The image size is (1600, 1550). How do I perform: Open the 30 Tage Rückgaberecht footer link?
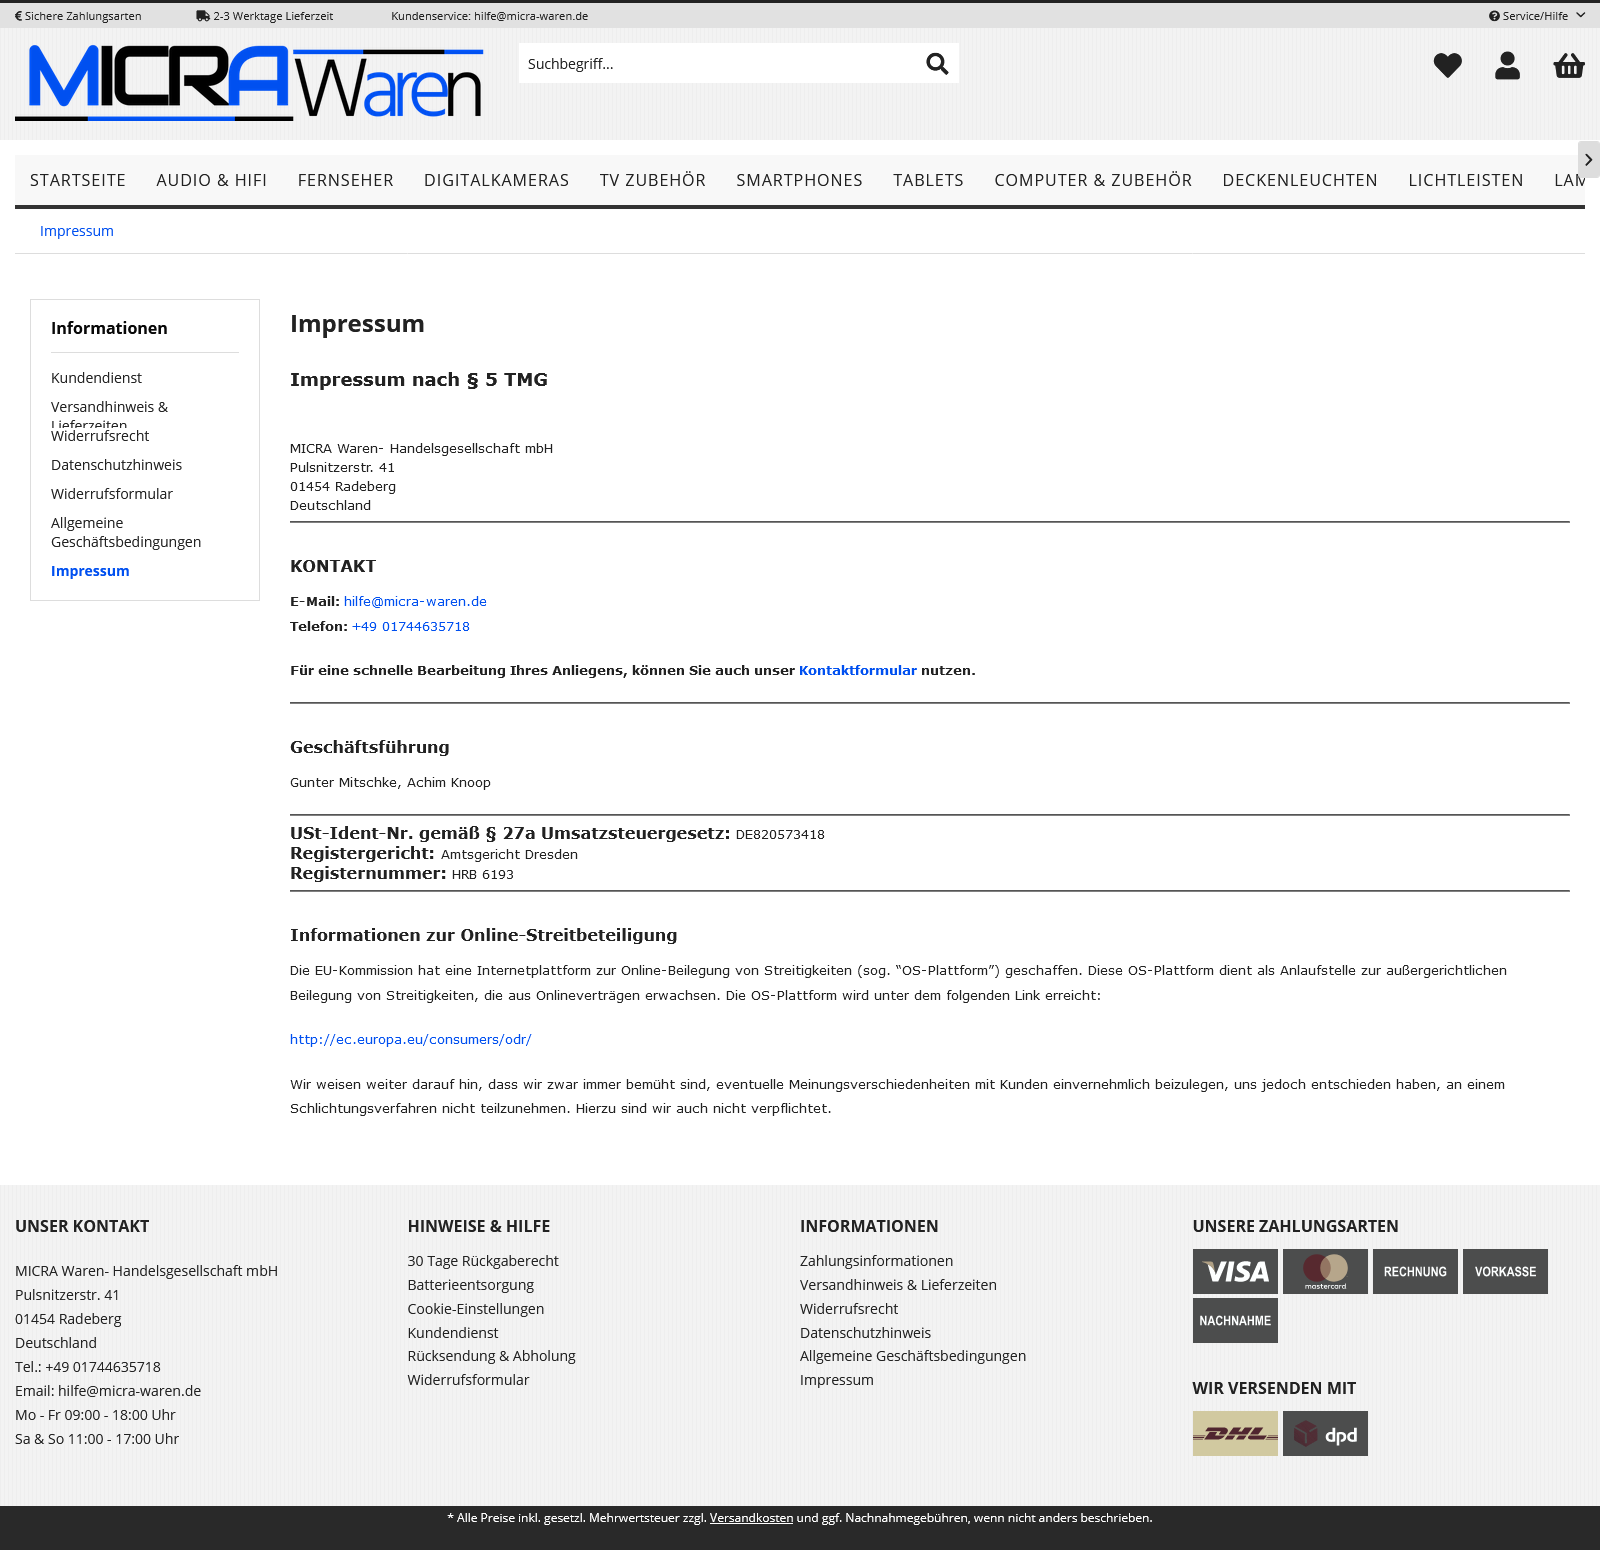(483, 1261)
